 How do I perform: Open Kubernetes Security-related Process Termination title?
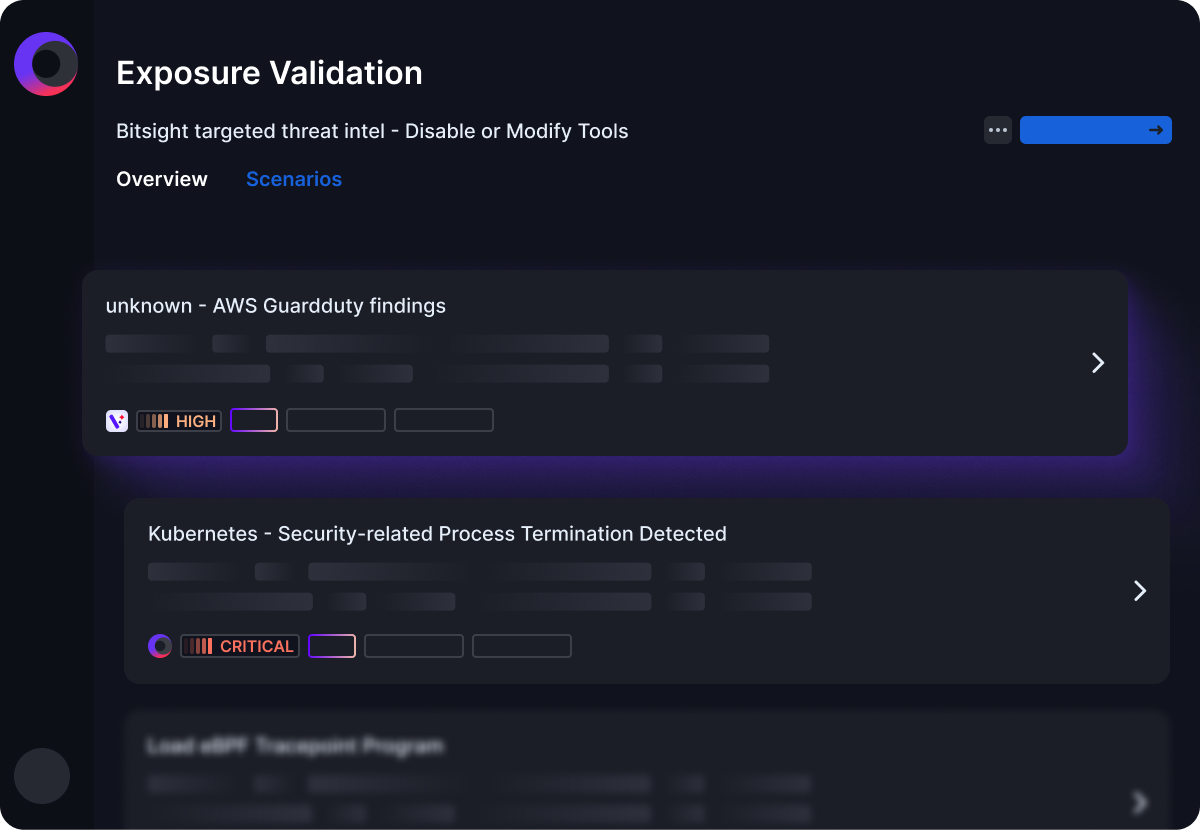tap(437, 534)
